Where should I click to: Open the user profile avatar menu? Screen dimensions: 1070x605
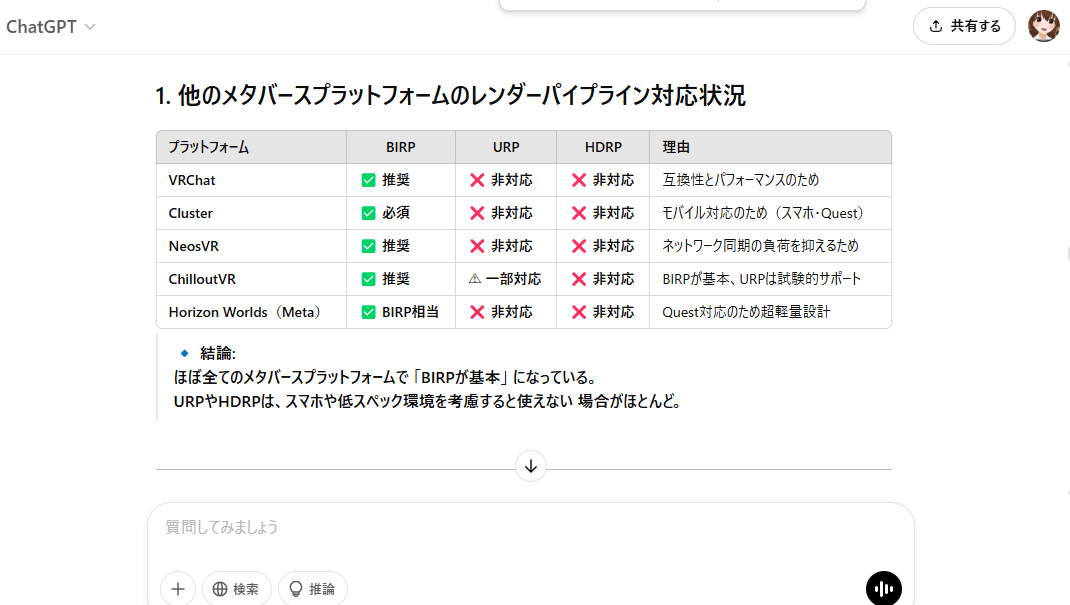1044,26
